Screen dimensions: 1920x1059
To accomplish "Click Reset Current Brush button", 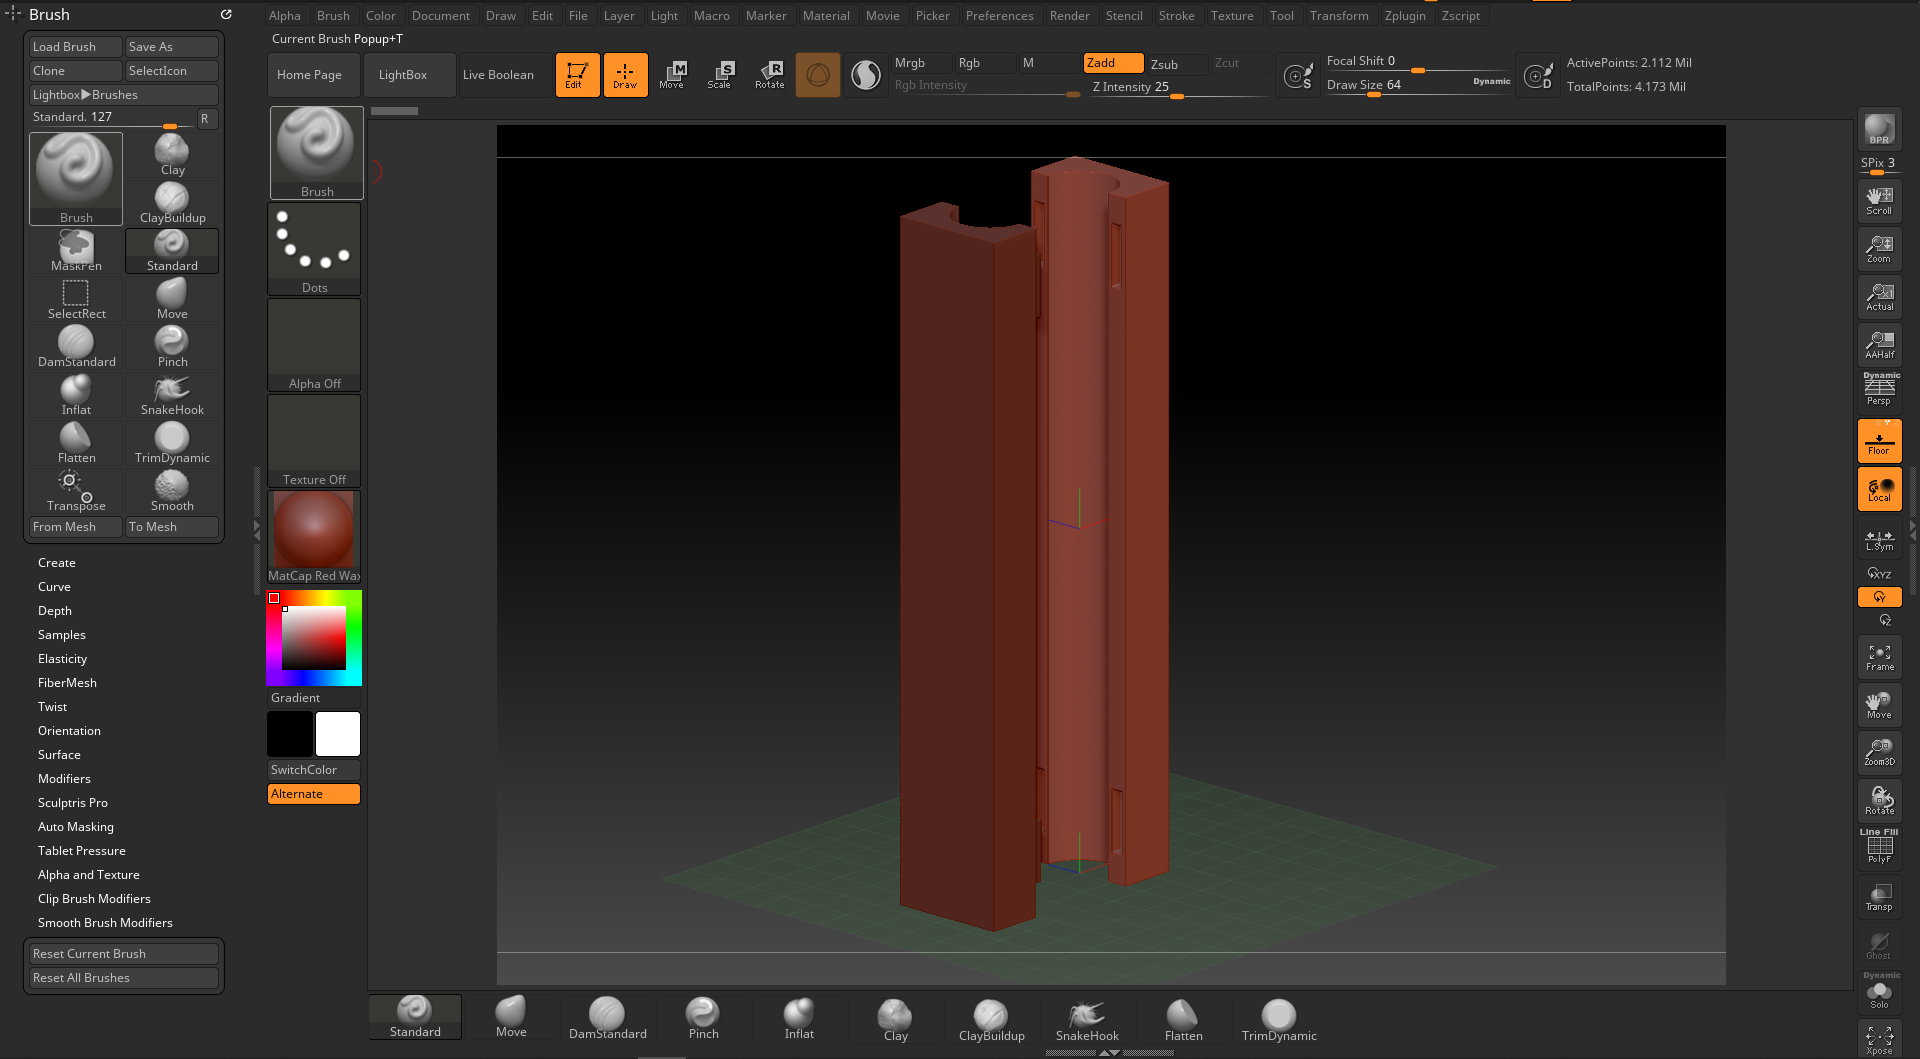I will click(124, 954).
